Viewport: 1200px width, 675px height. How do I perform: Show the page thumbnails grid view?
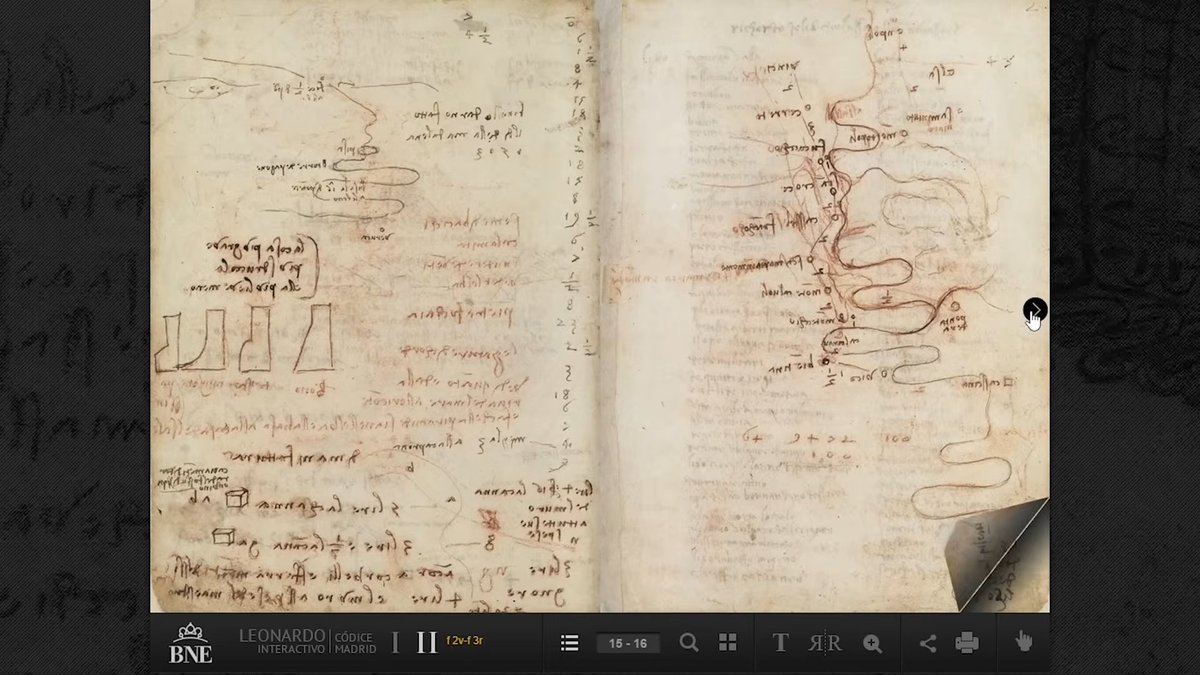click(728, 643)
